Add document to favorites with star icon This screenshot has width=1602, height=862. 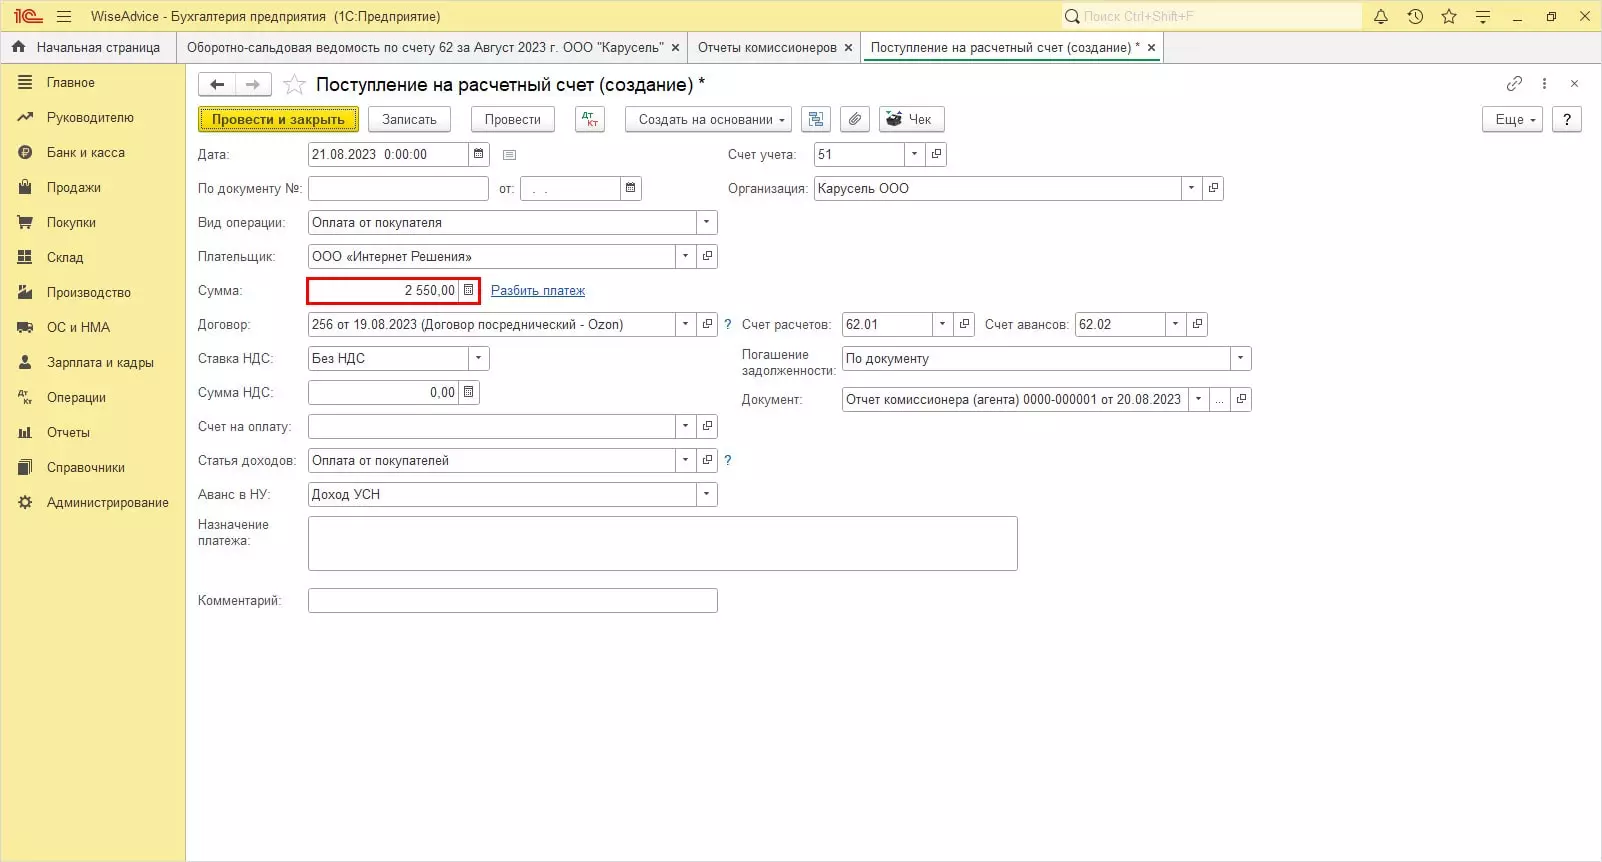pyautogui.click(x=294, y=85)
